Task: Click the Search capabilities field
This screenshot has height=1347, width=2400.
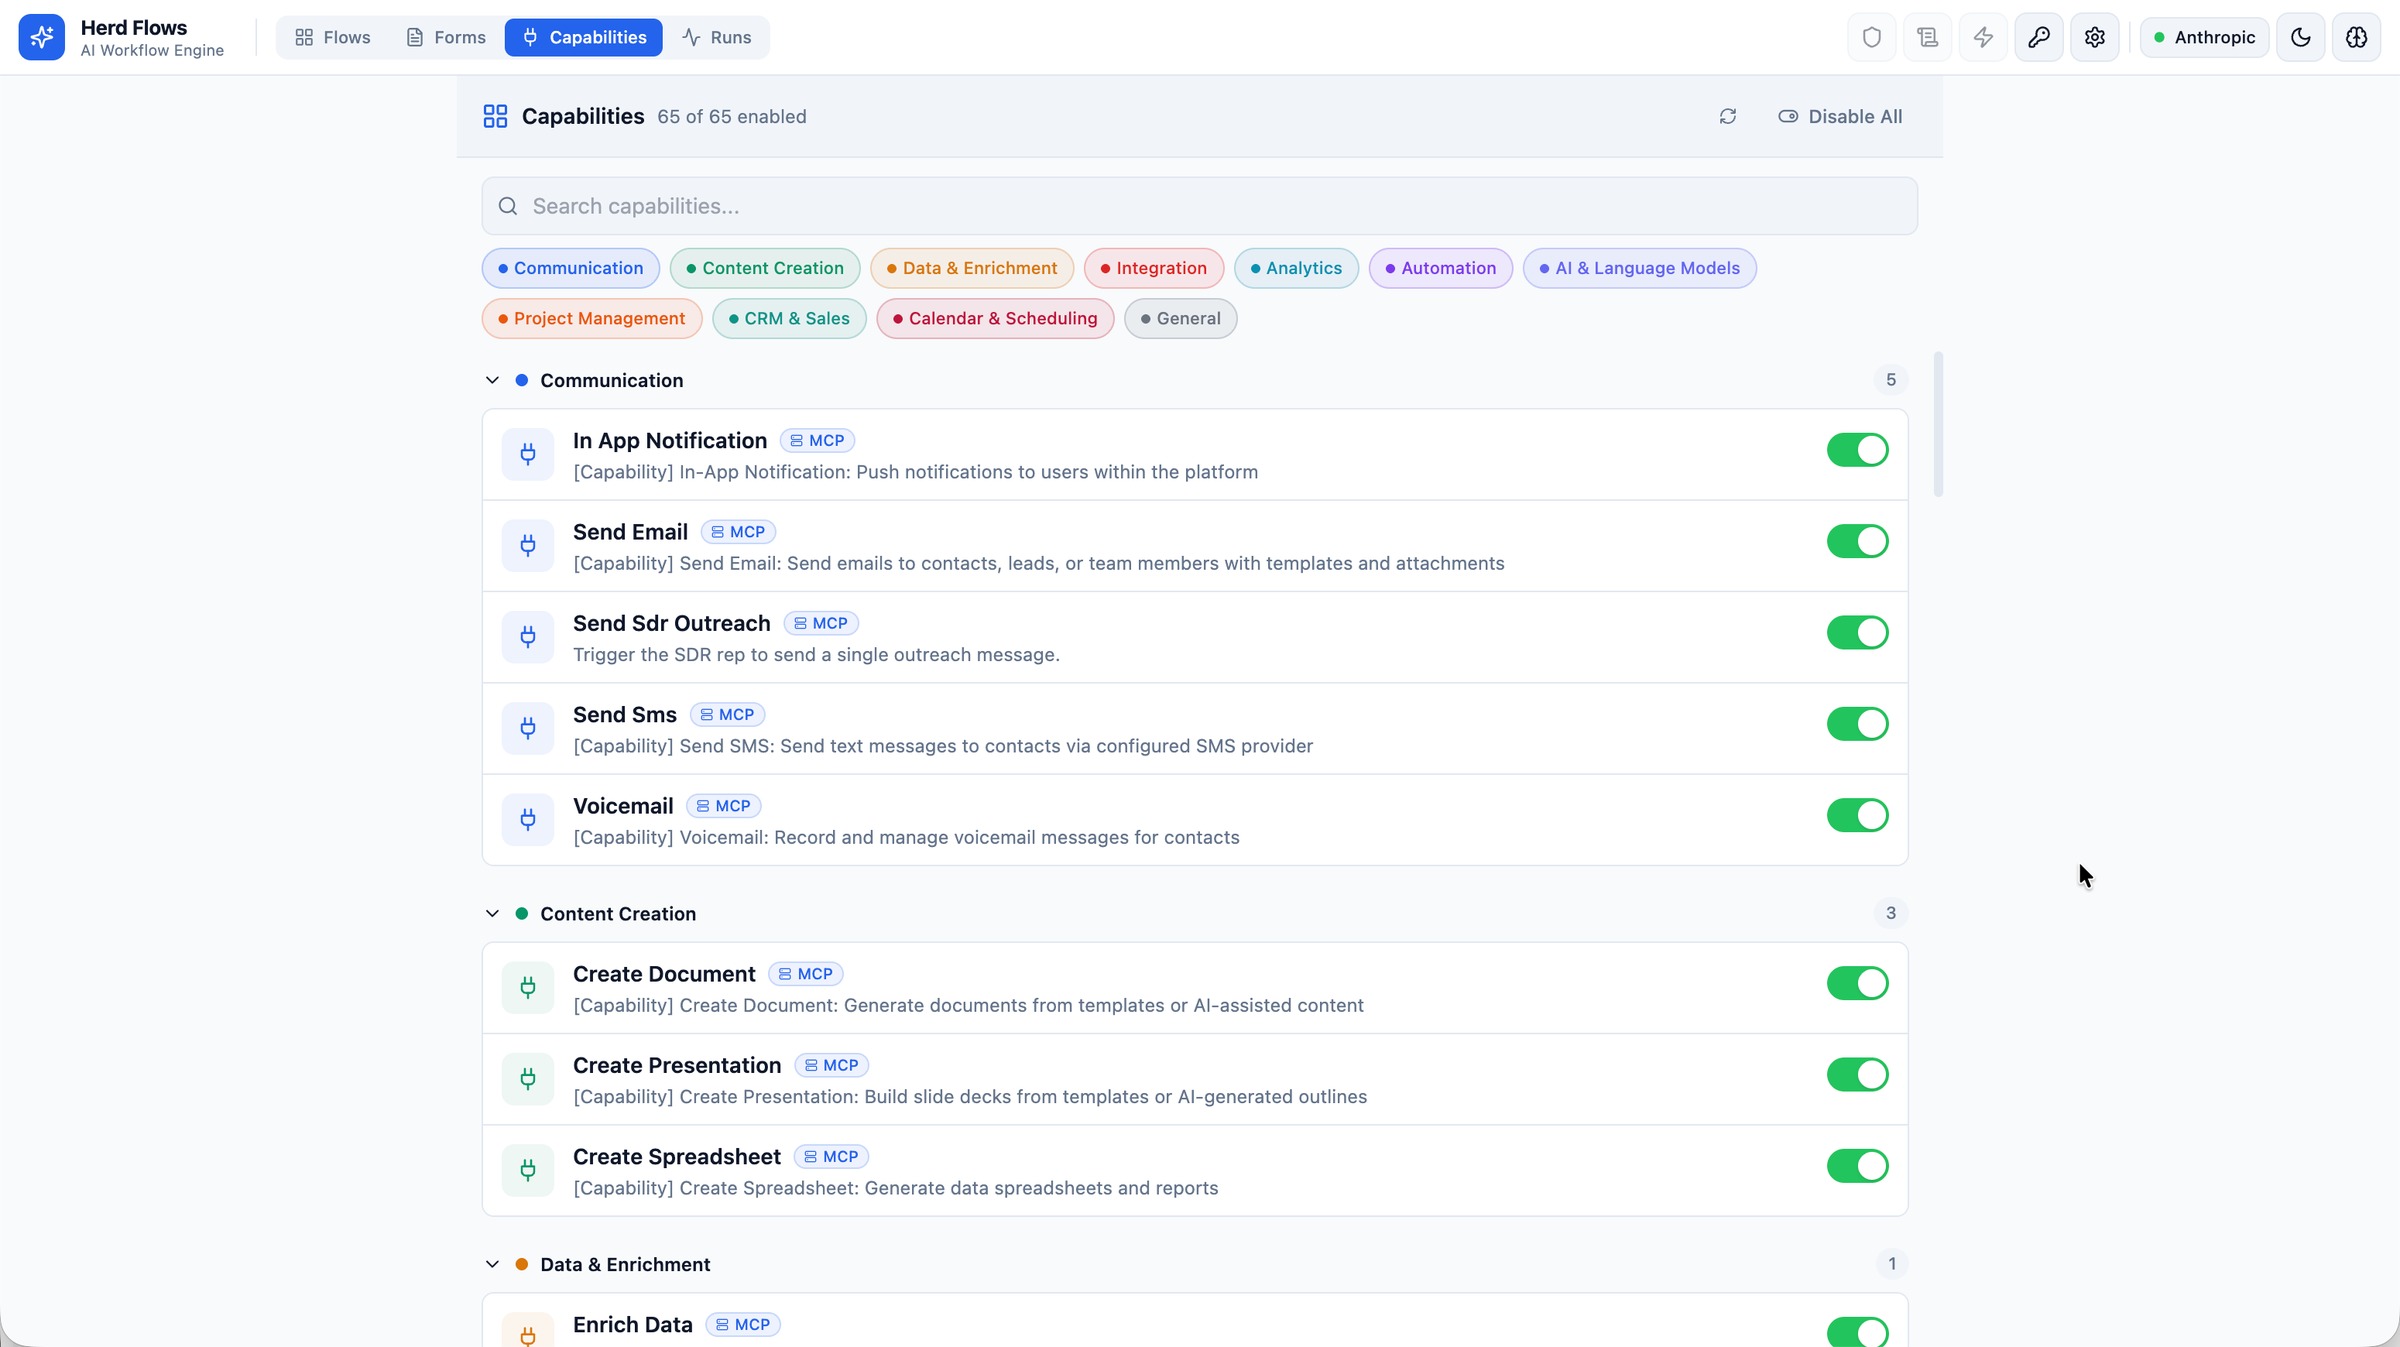Action: [x=1199, y=206]
